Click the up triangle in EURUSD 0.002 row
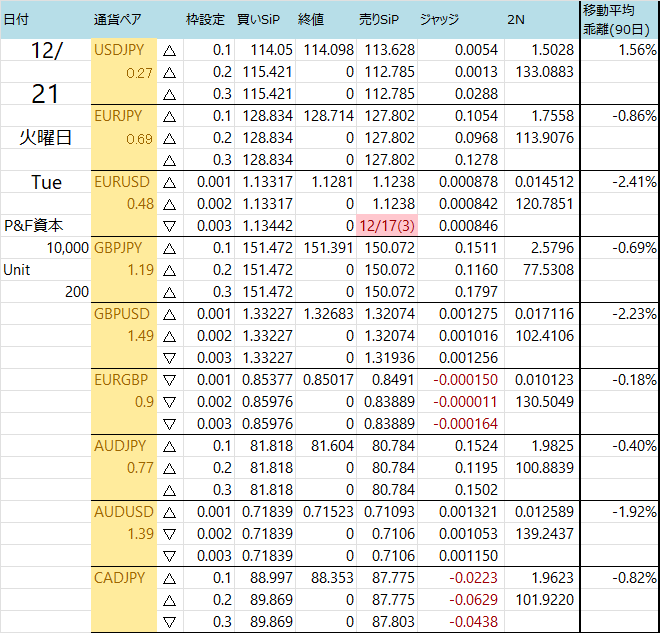 click(x=170, y=205)
